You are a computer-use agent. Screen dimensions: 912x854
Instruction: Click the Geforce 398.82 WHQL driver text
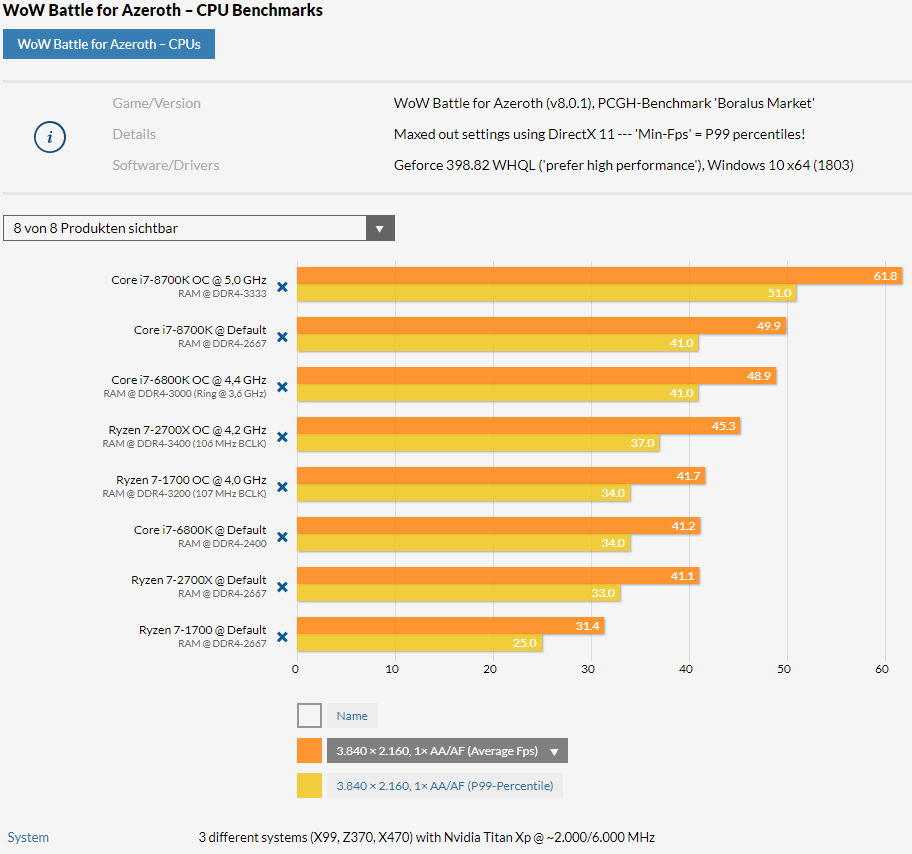tap(624, 165)
